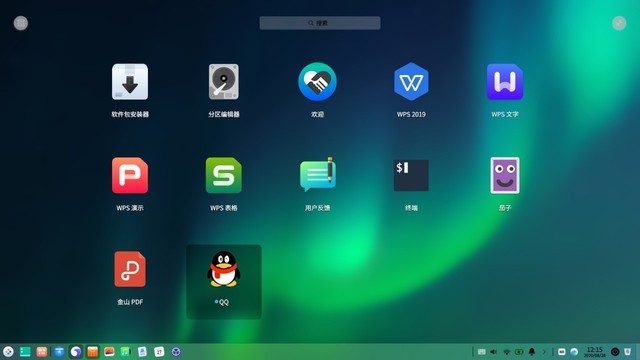Screen dimensions: 640x360
Task: Switch launcher to category view mode
Action: coord(21,23)
